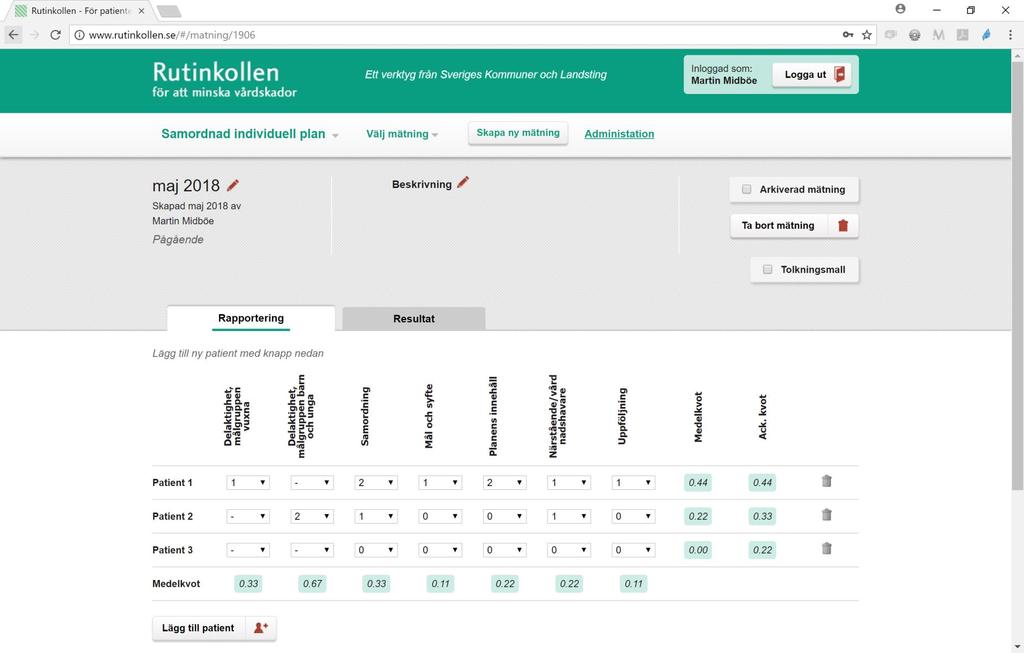Click the Medelkvot row value 0.67
The image size is (1024, 653).
point(312,583)
